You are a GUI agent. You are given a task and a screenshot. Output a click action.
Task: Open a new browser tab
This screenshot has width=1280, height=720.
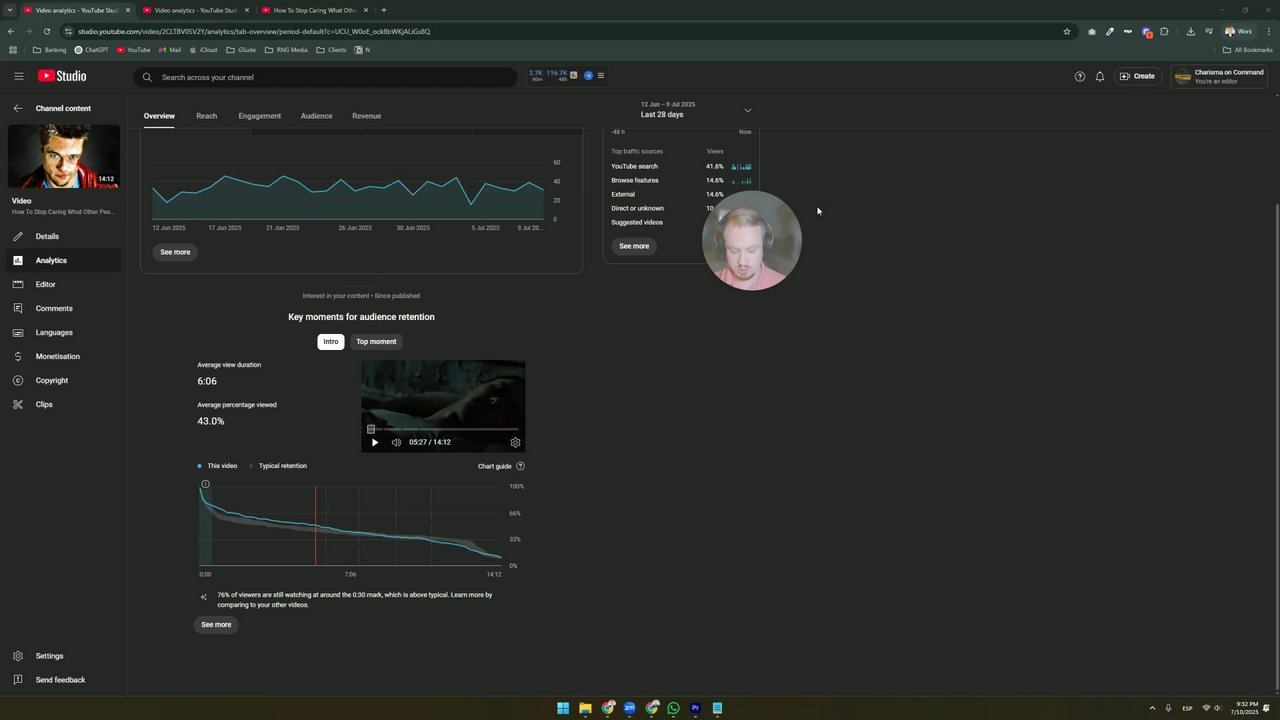(384, 10)
